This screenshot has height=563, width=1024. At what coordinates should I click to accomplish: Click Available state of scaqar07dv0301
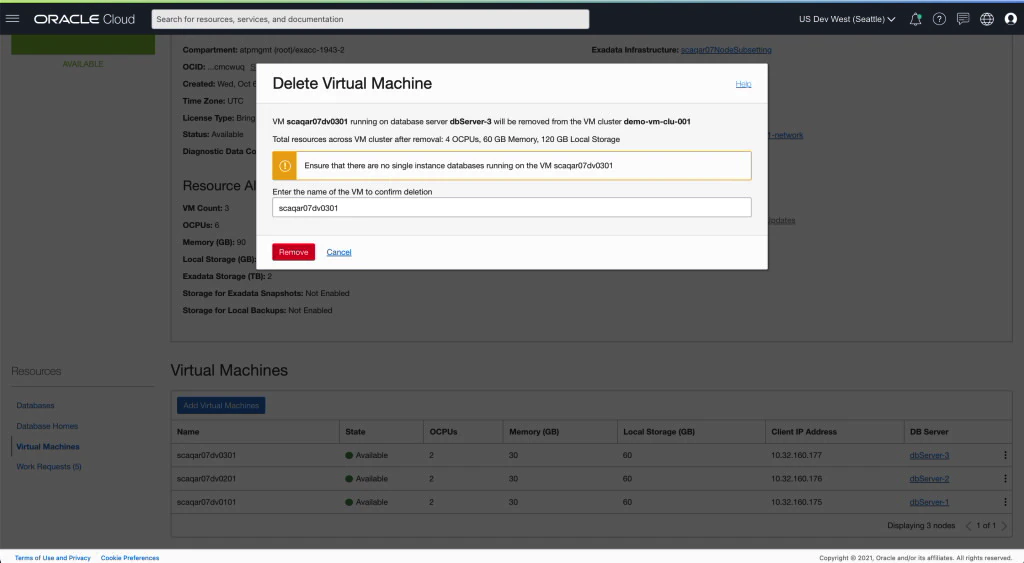pyautogui.click(x=366, y=455)
